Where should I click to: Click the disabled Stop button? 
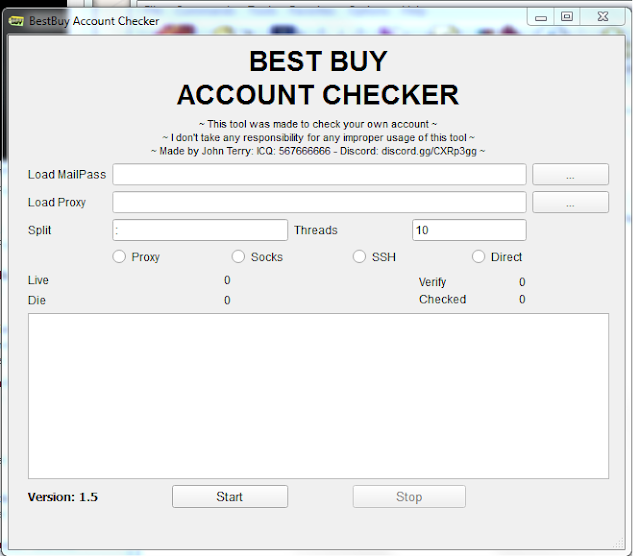click(409, 496)
